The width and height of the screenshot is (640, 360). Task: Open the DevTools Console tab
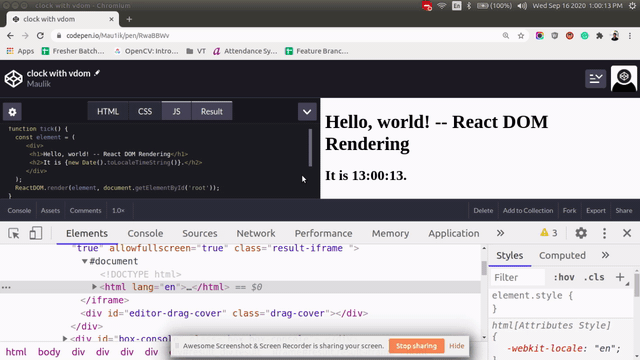[x=145, y=233]
